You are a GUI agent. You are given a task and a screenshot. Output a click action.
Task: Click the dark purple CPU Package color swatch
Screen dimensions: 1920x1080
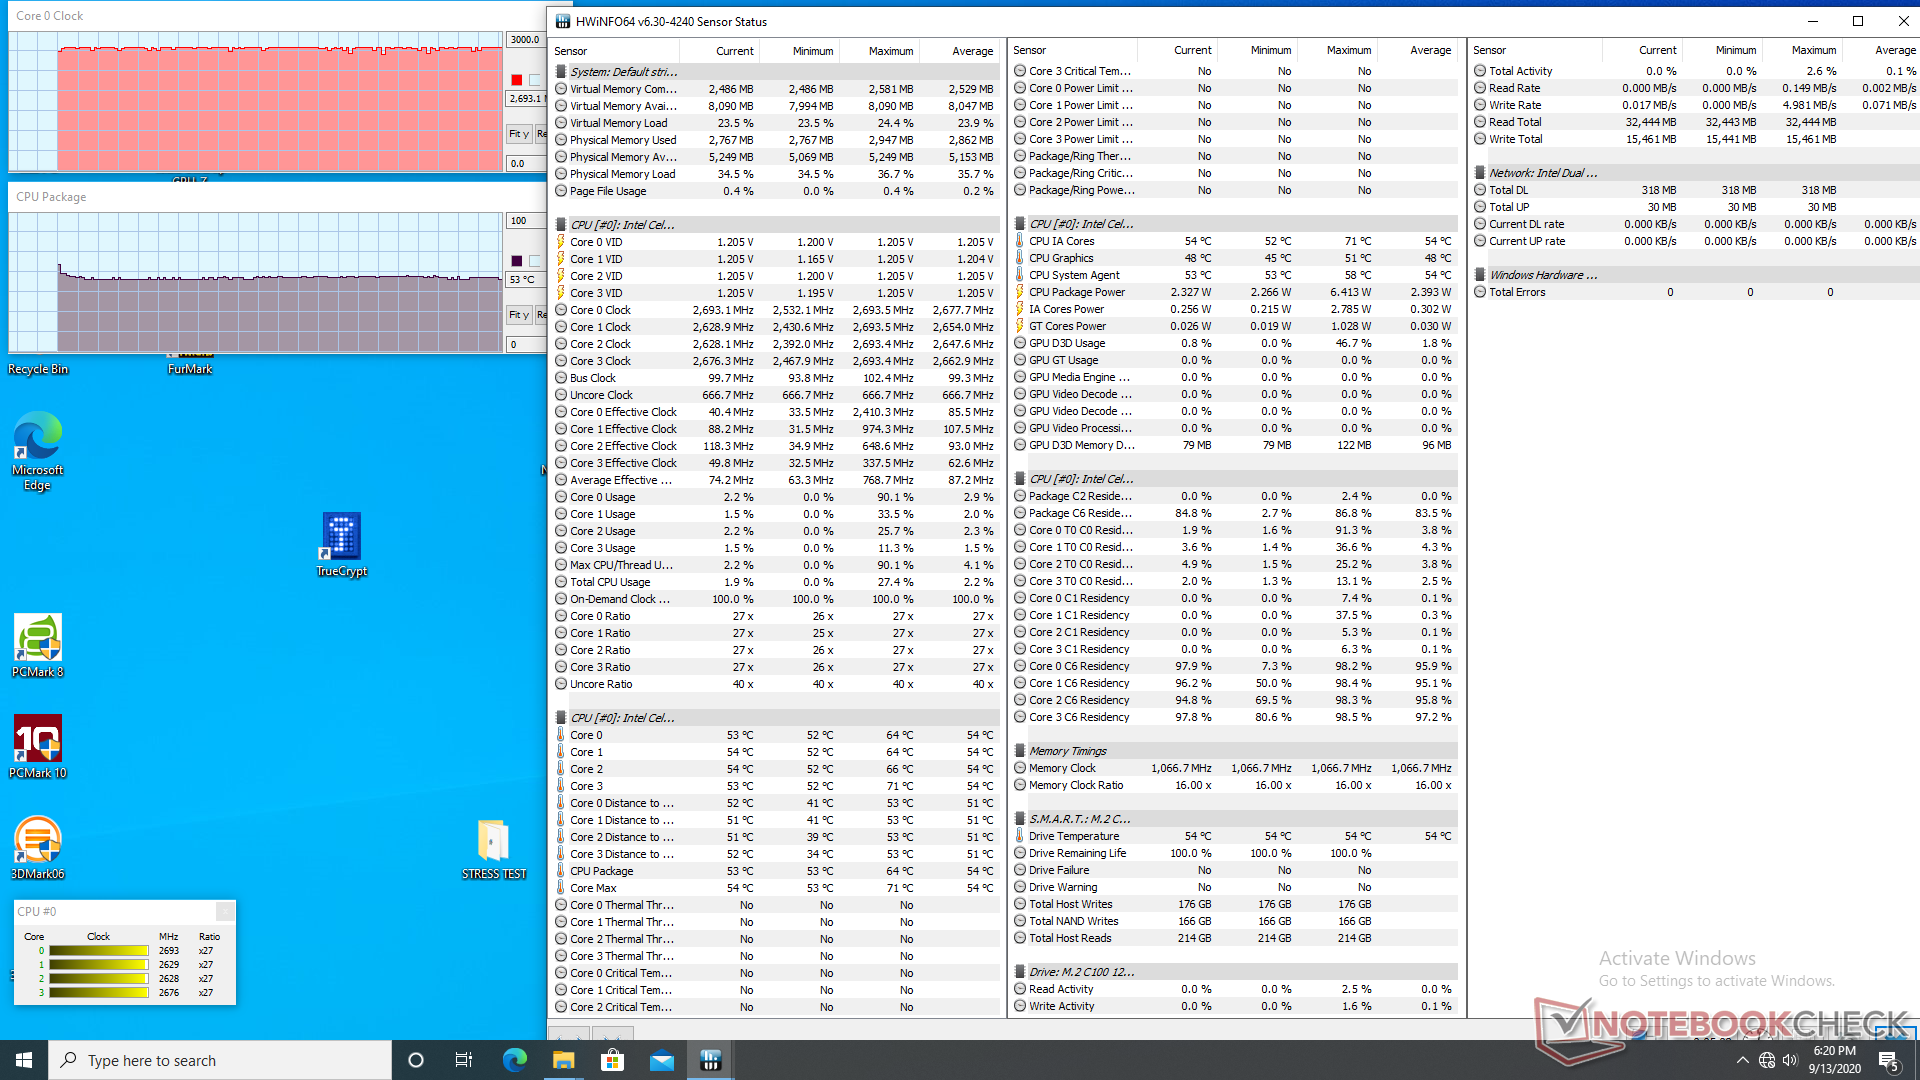click(516, 261)
